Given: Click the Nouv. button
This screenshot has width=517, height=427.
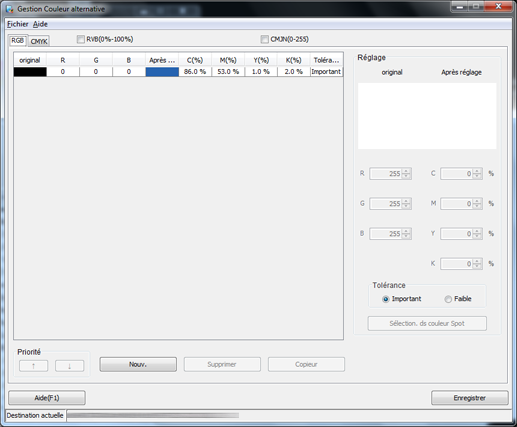Looking at the screenshot, I should [138, 364].
